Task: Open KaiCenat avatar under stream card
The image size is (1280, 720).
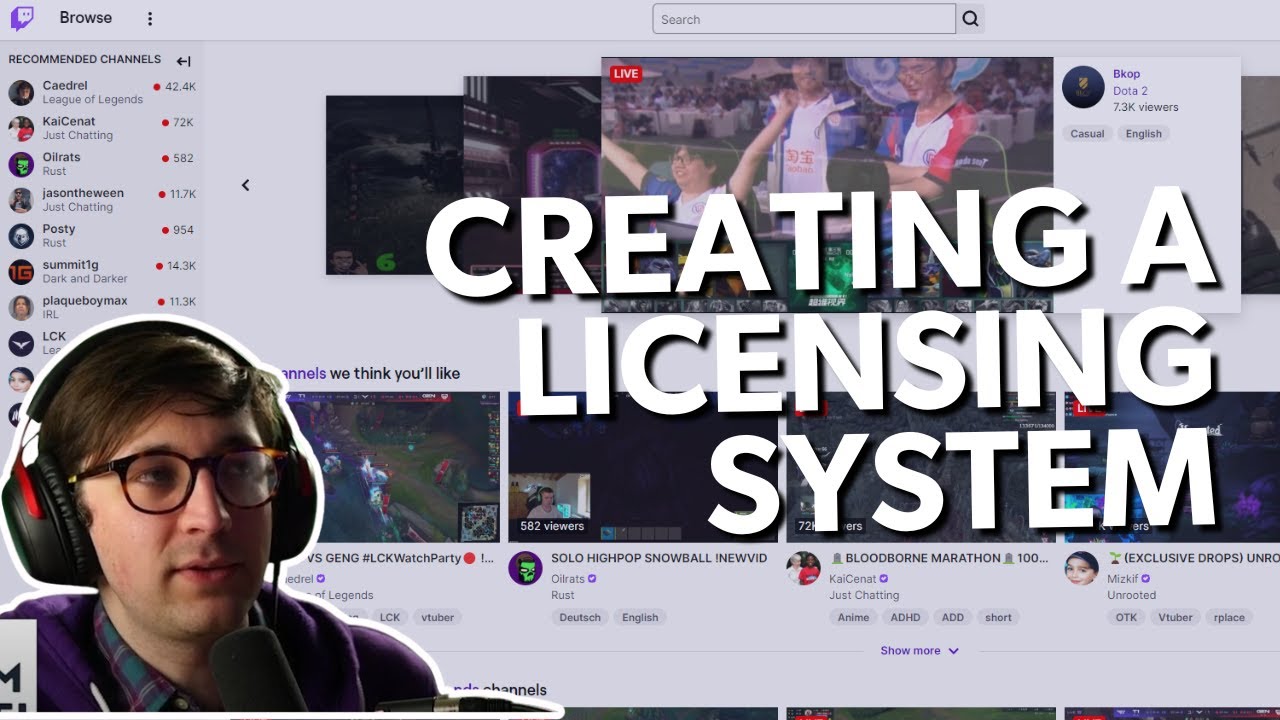Action: point(803,568)
